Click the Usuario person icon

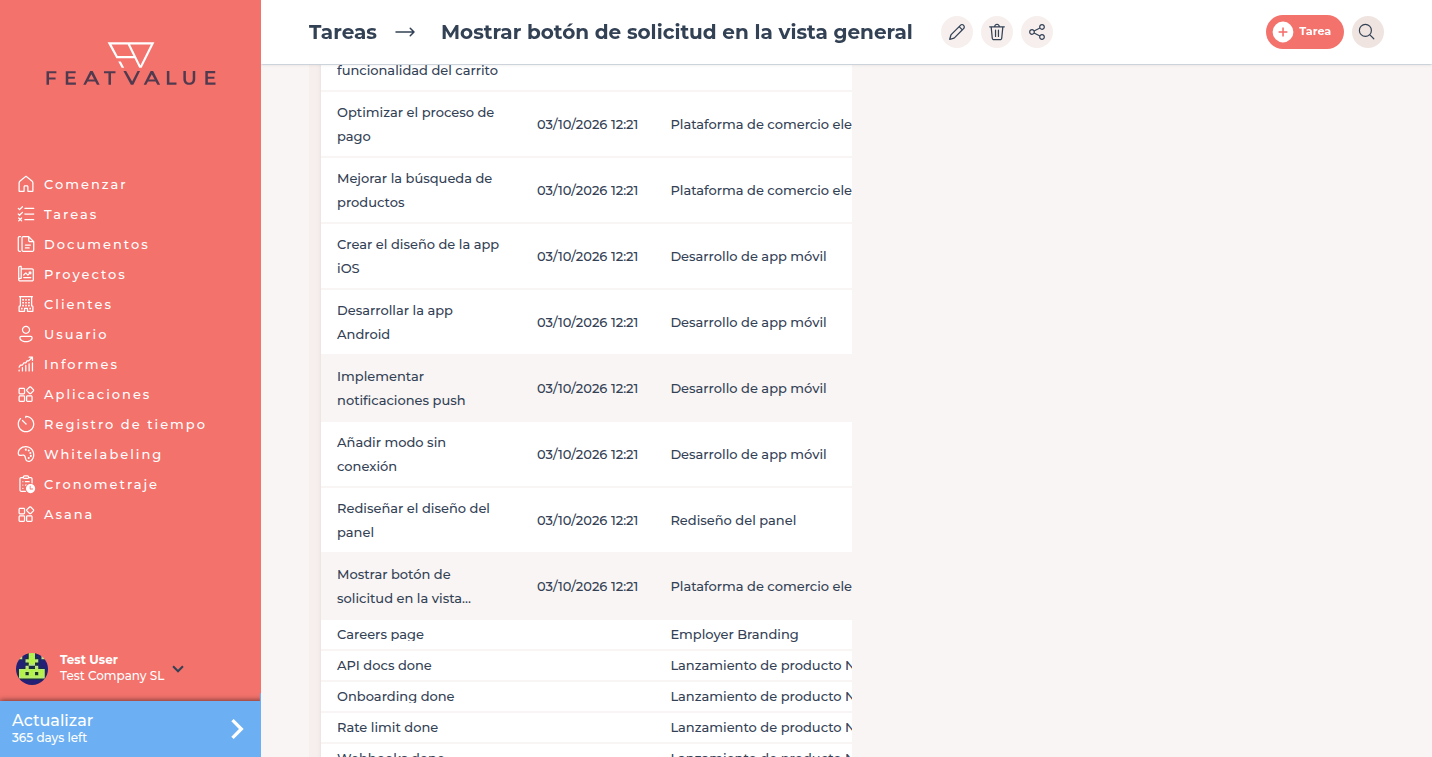click(26, 334)
